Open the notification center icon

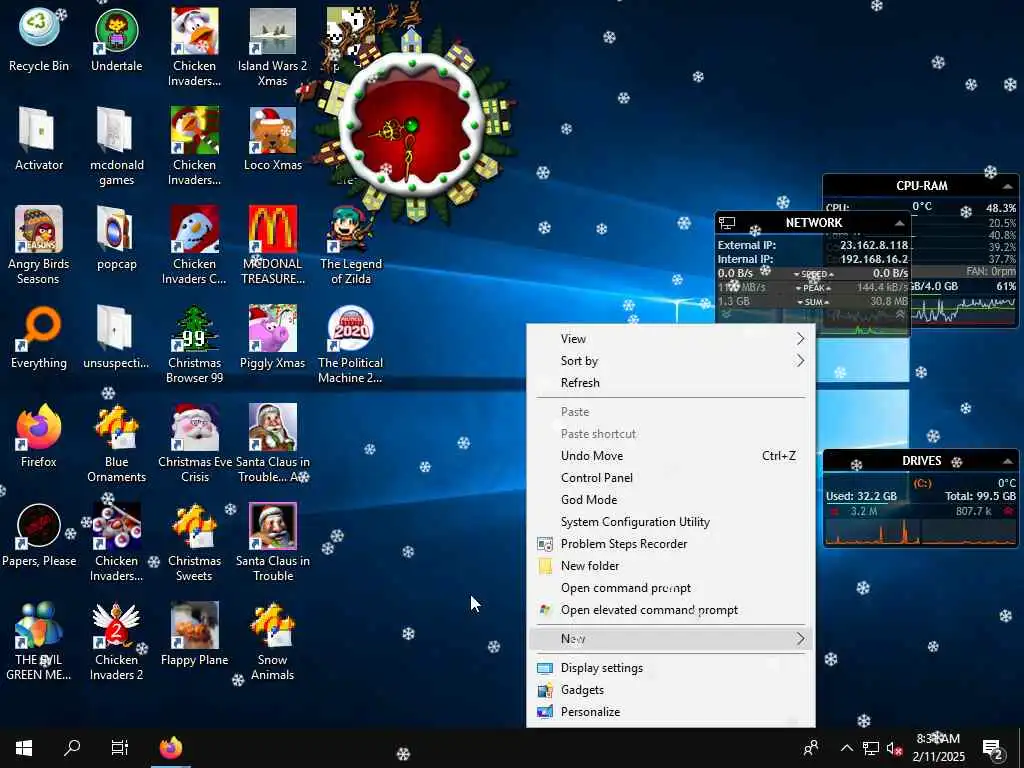point(993,749)
